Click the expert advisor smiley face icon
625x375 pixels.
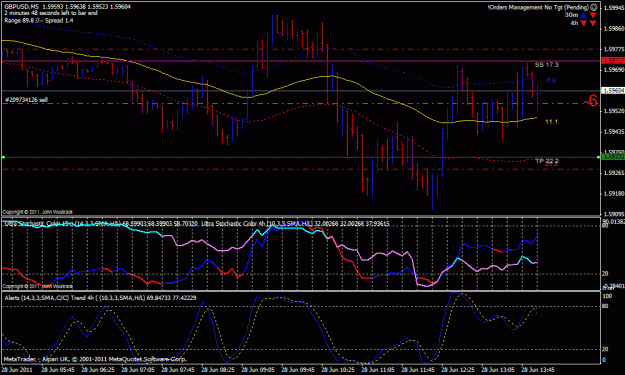coord(594,7)
